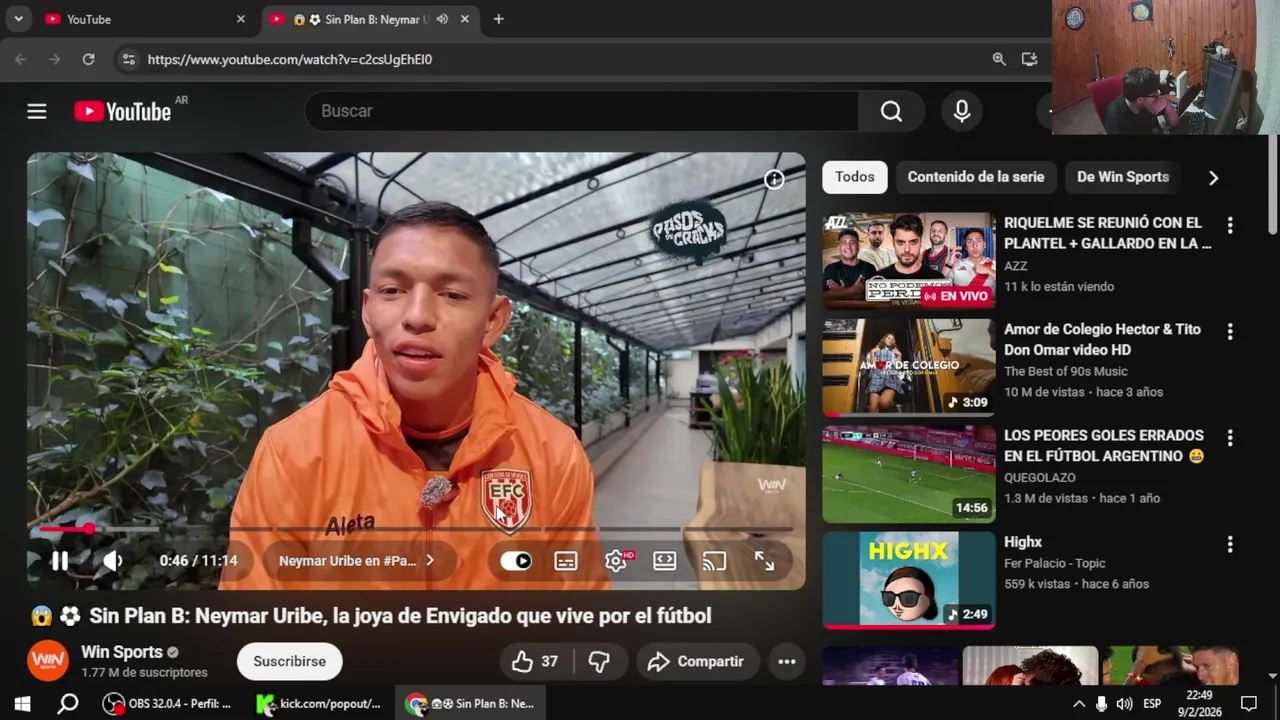Open Win Sports channel avatar
This screenshot has height=720, width=1280.
(48, 660)
